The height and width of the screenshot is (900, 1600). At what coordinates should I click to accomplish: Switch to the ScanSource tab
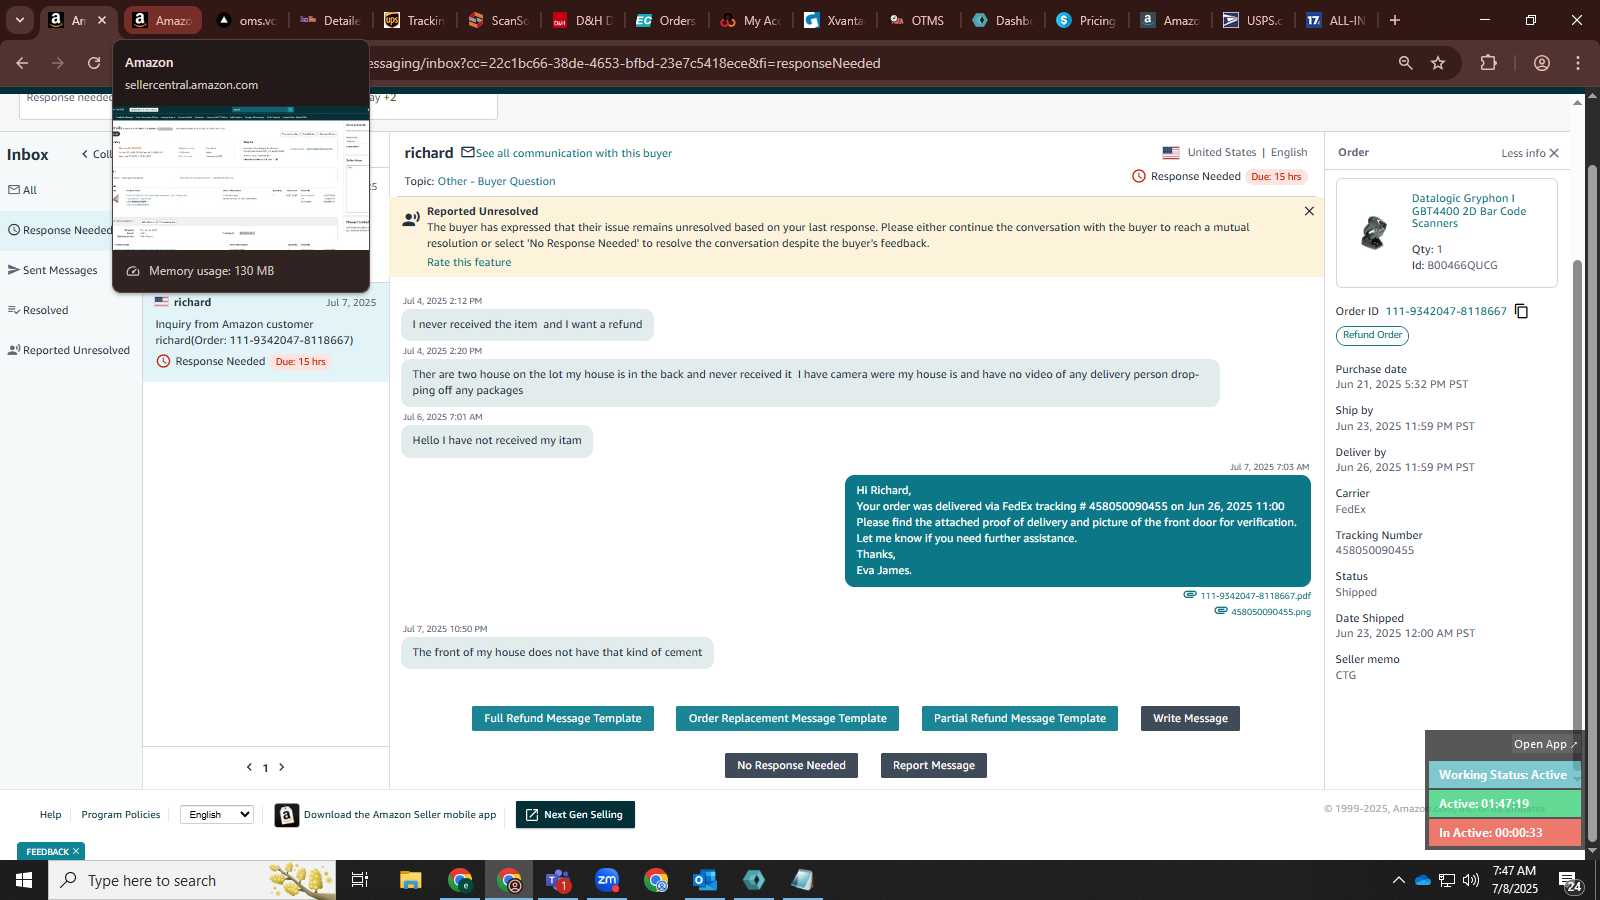tap(500, 20)
